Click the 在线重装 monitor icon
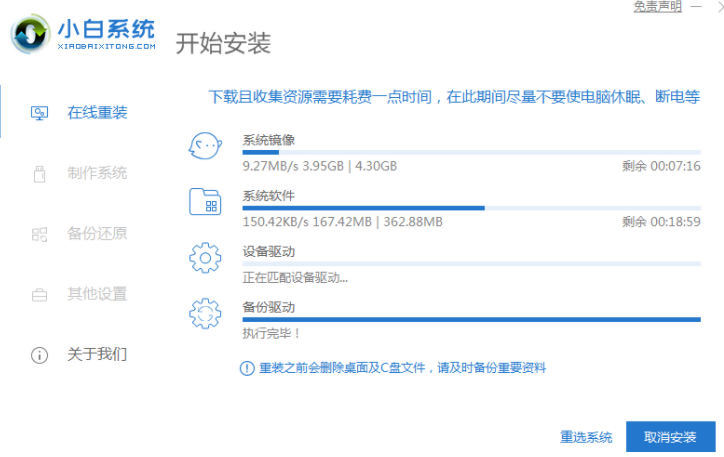724x457 pixels. tap(39, 112)
